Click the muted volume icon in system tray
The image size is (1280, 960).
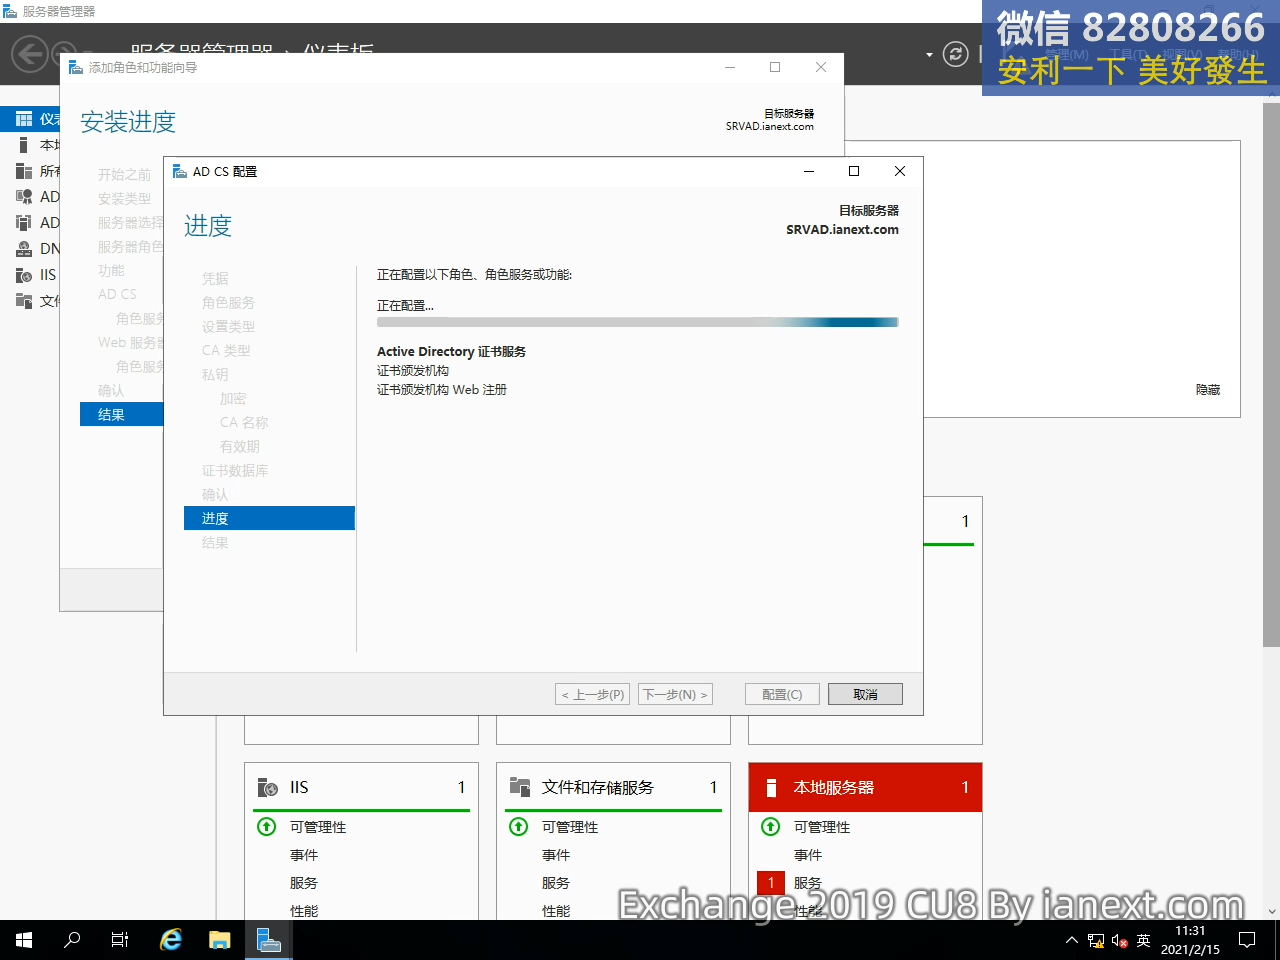pos(1120,940)
